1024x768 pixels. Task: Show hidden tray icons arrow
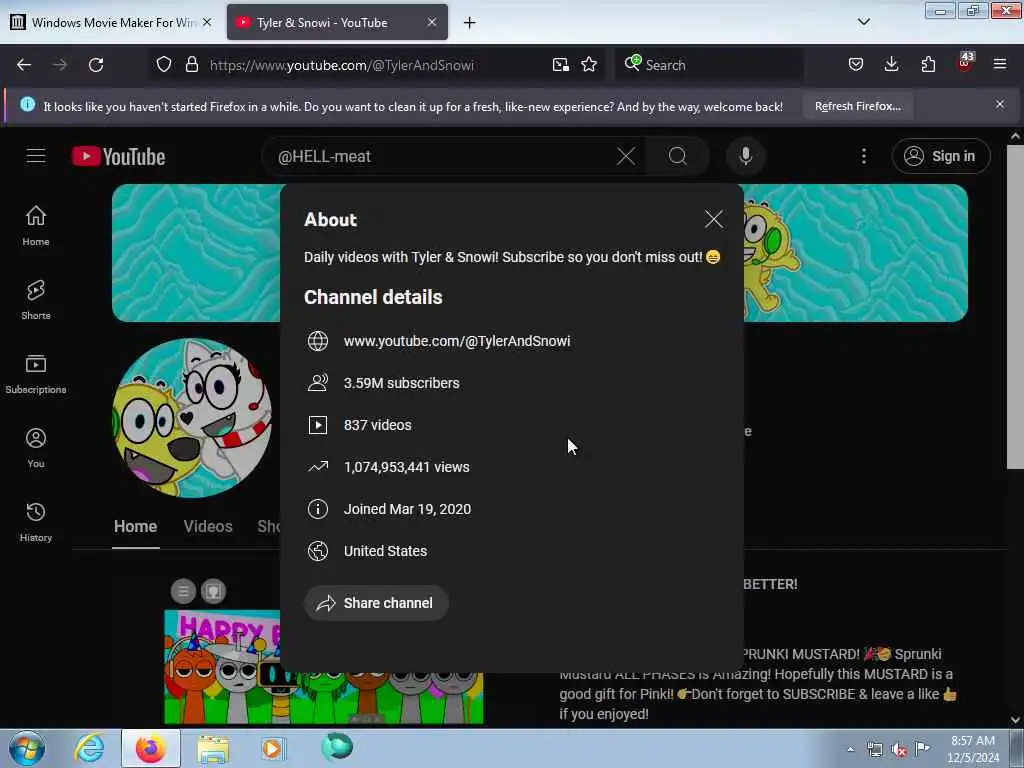tap(850, 750)
